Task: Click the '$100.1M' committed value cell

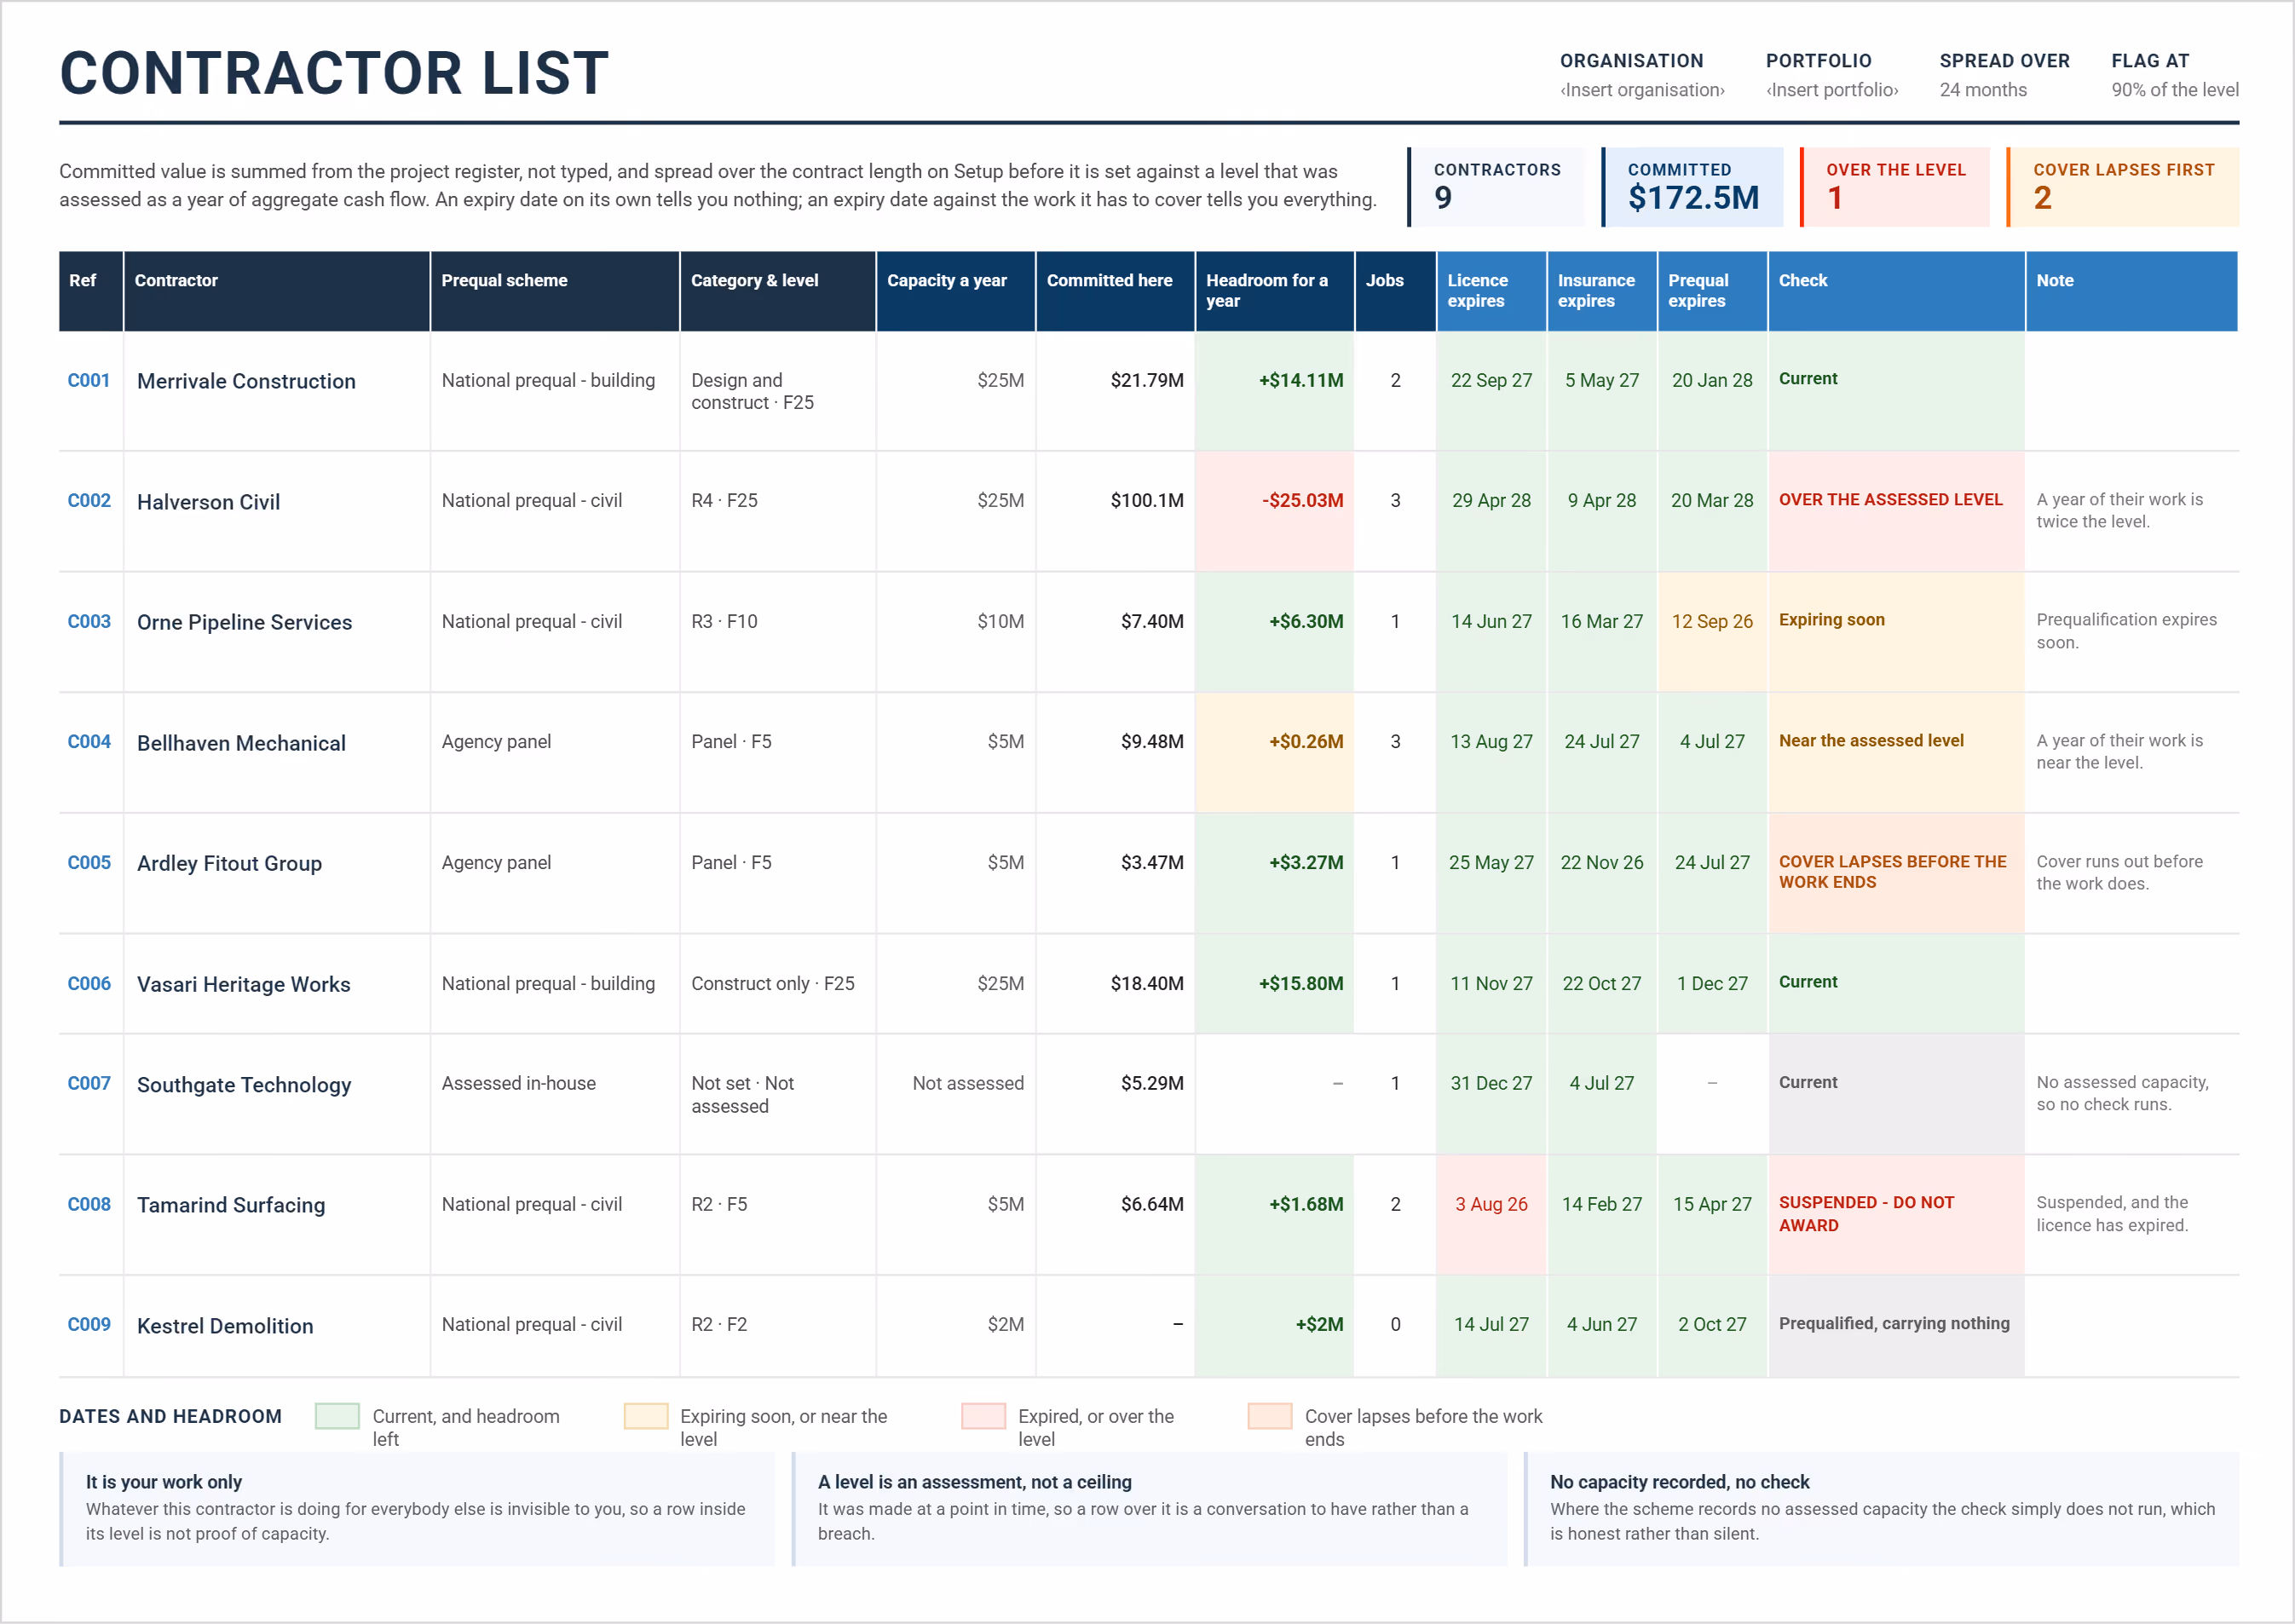Action: tap(1115, 511)
